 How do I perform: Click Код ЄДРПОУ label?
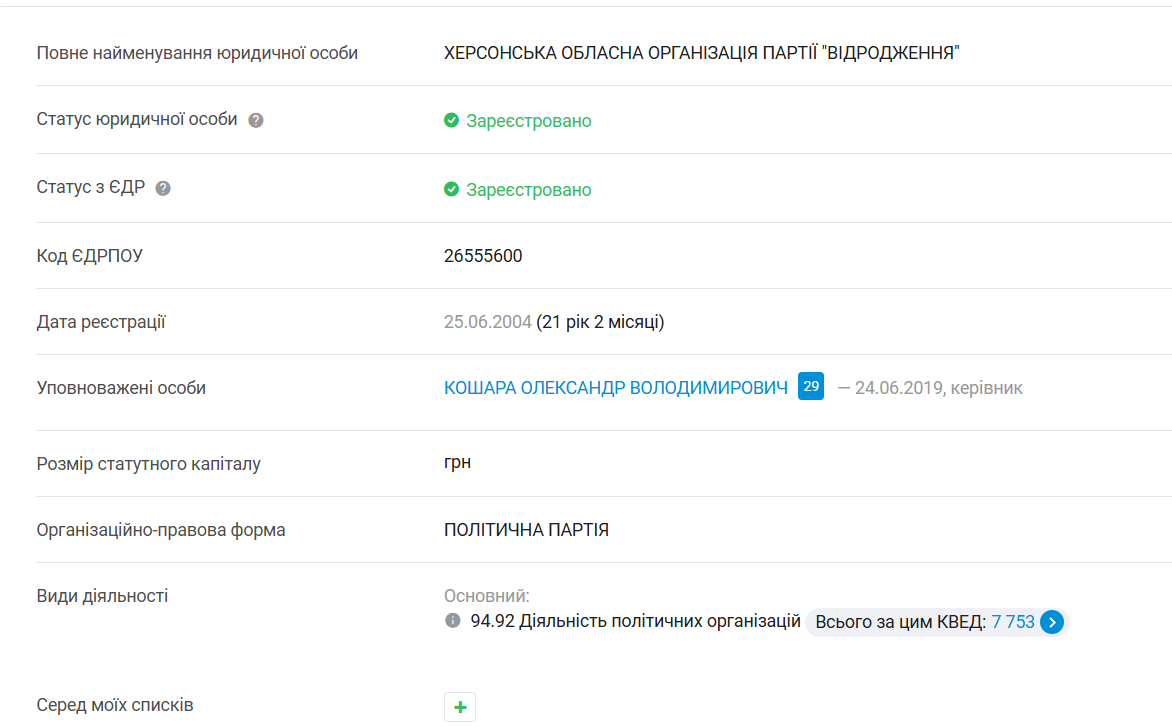pos(90,256)
